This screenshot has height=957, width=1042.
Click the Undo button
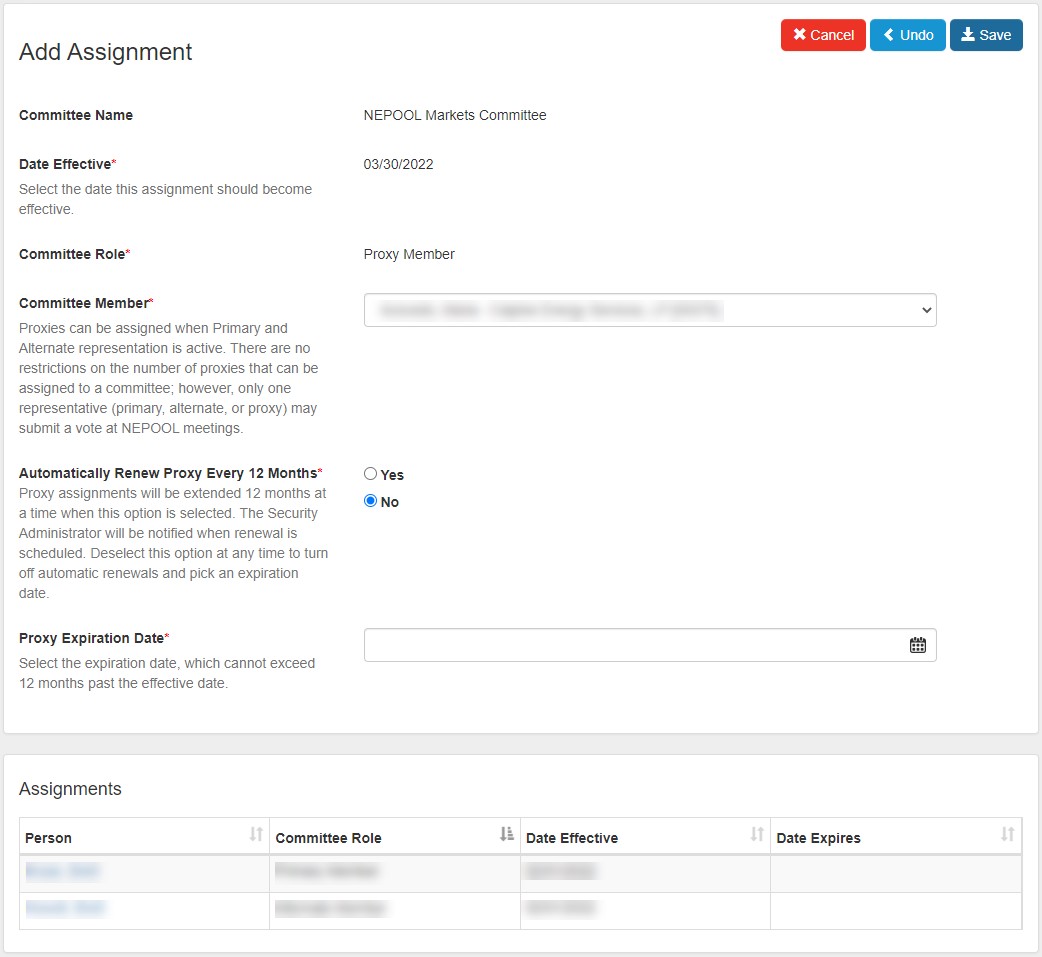point(907,34)
